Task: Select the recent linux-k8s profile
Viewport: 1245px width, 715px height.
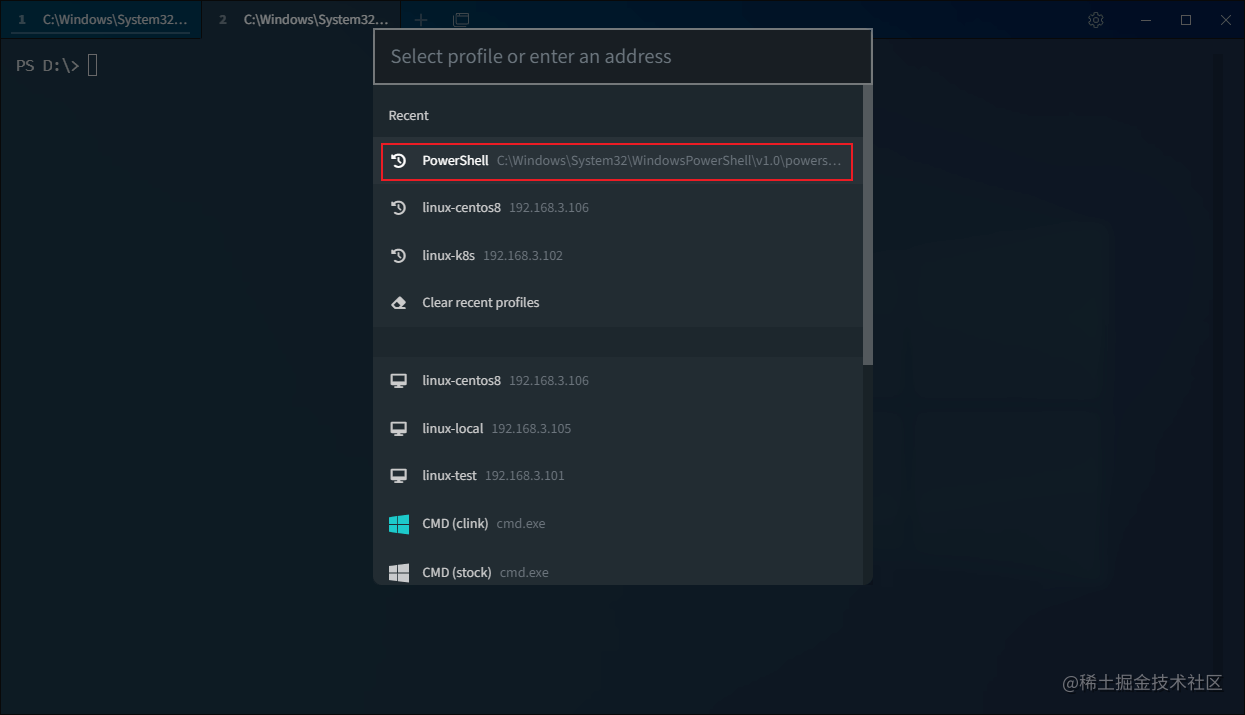Action: pos(617,256)
